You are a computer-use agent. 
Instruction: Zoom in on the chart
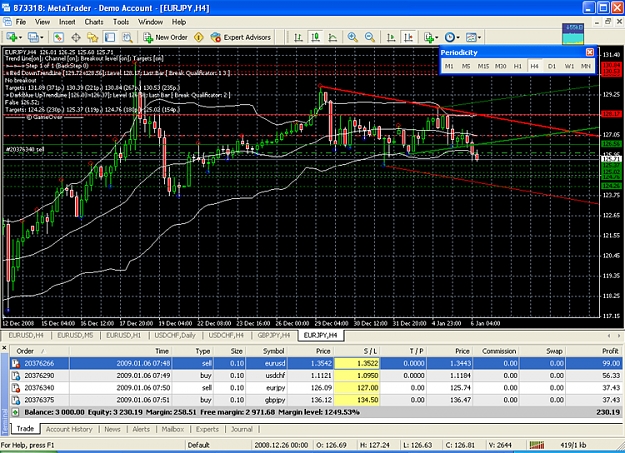coord(352,37)
